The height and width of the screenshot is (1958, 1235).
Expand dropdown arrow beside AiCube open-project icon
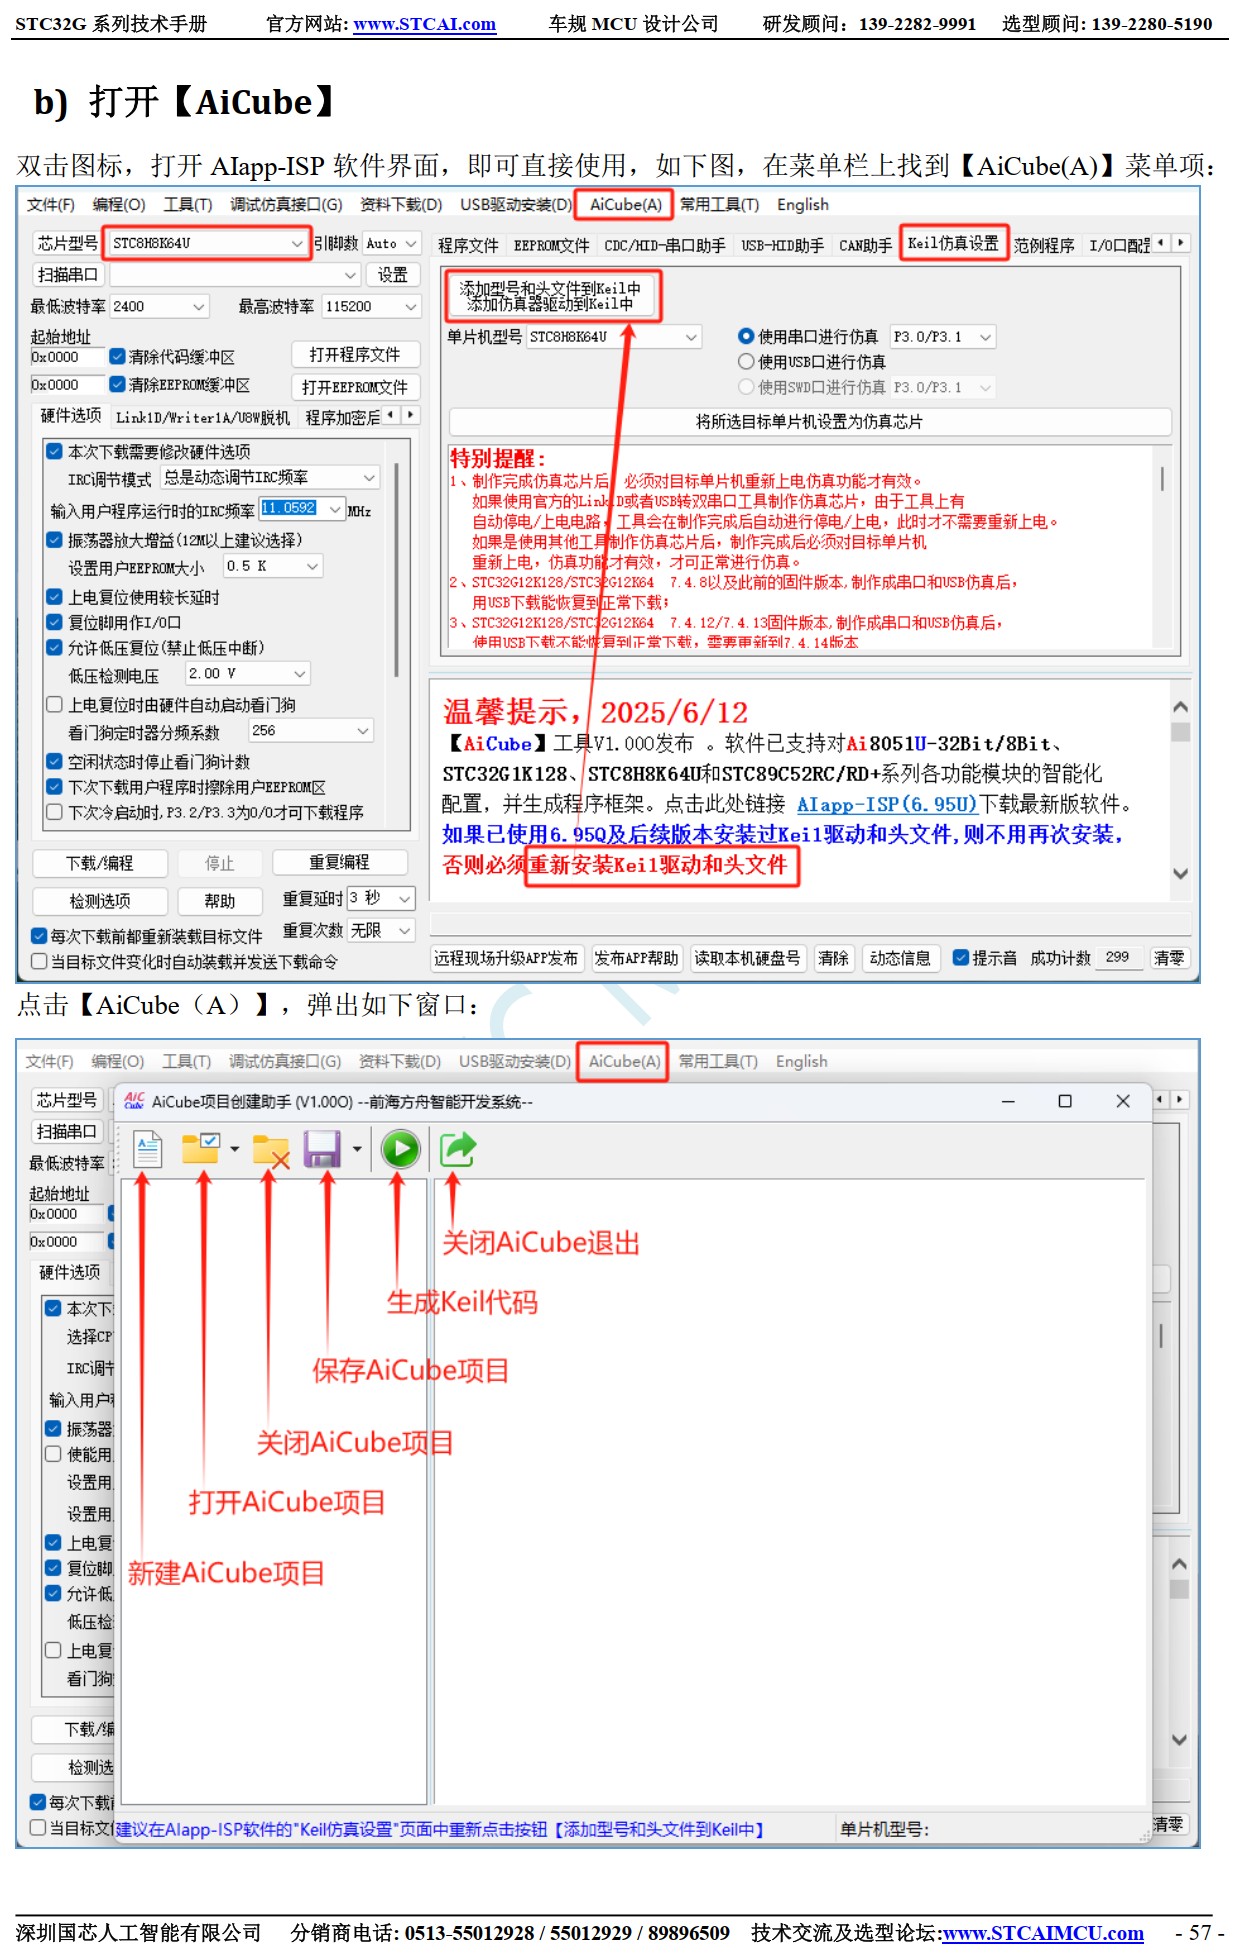(x=234, y=1149)
